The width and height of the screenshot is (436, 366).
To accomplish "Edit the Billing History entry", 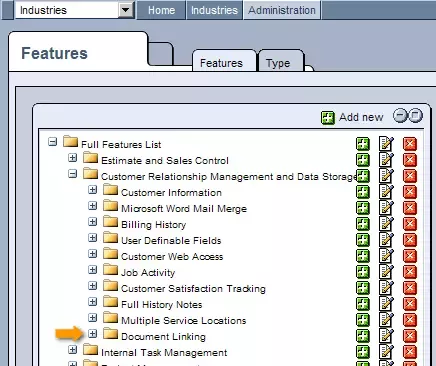I will click(386, 224).
